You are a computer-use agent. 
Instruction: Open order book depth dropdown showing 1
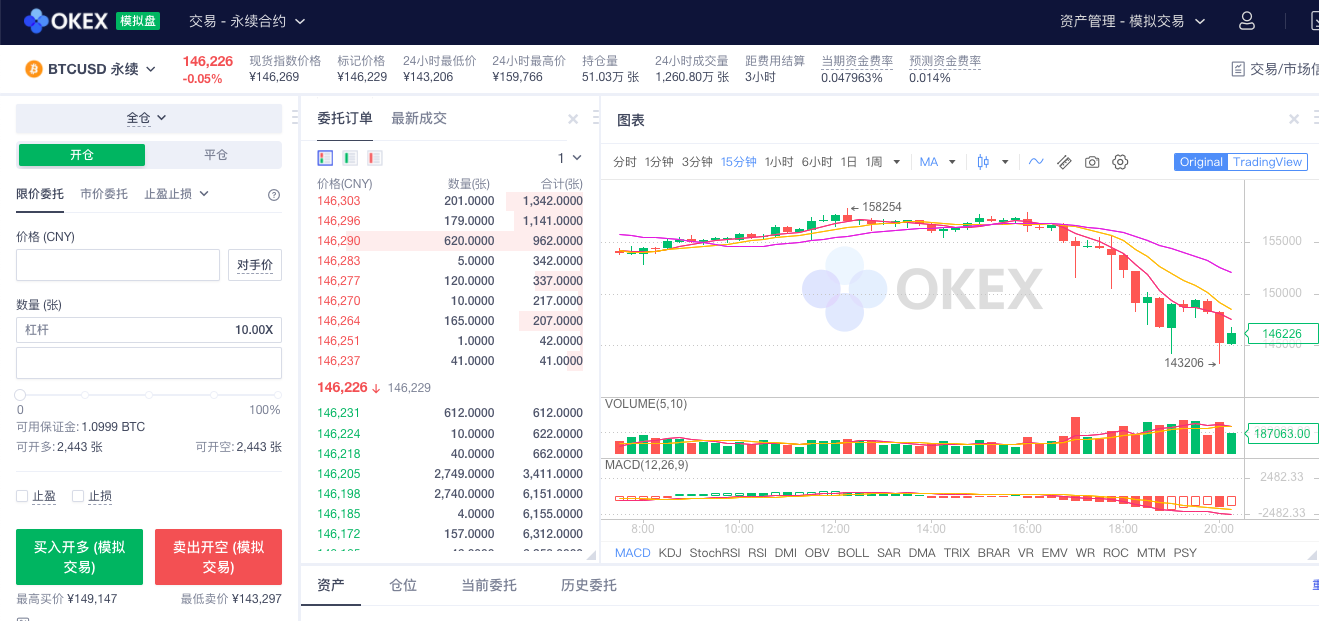pos(569,158)
